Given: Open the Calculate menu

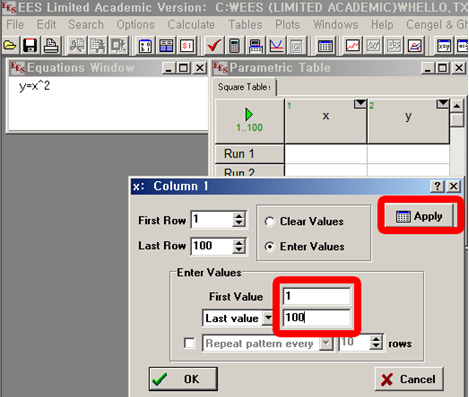Looking at the screenshot, I should (191, 25).
